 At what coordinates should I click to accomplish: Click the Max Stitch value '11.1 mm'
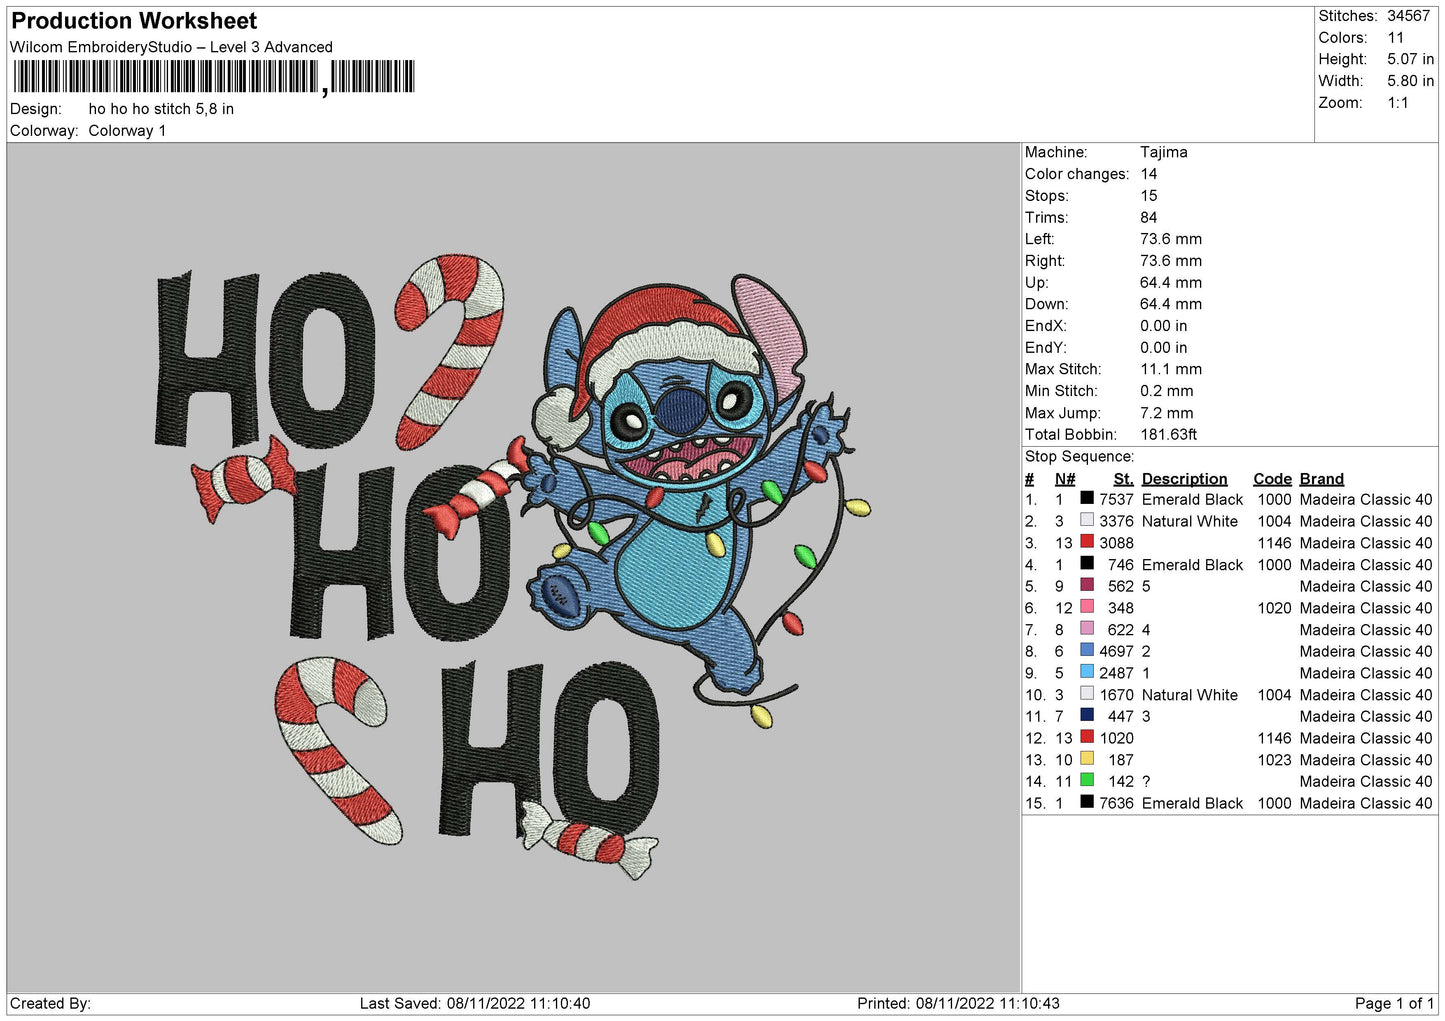[1171, 369]
